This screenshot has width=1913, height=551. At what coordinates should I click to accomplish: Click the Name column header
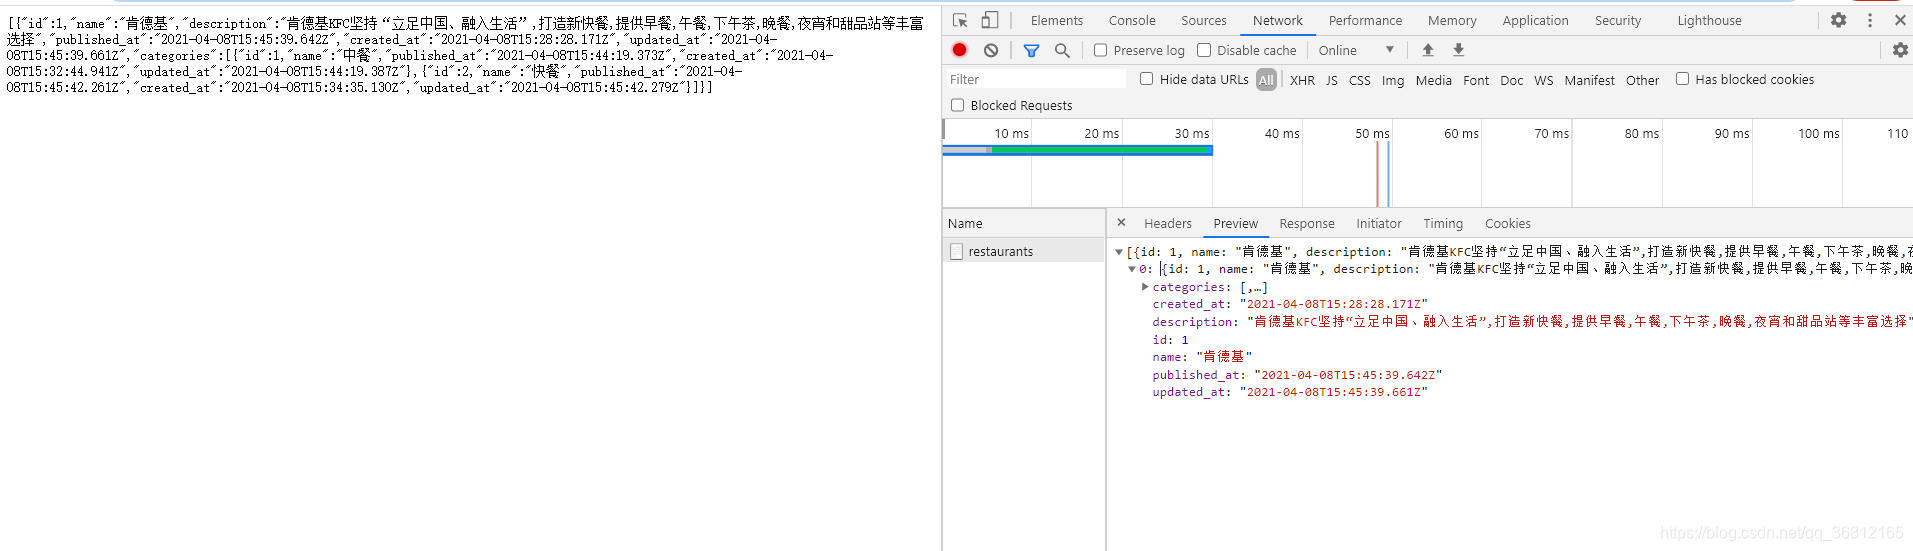point(1024,223)
